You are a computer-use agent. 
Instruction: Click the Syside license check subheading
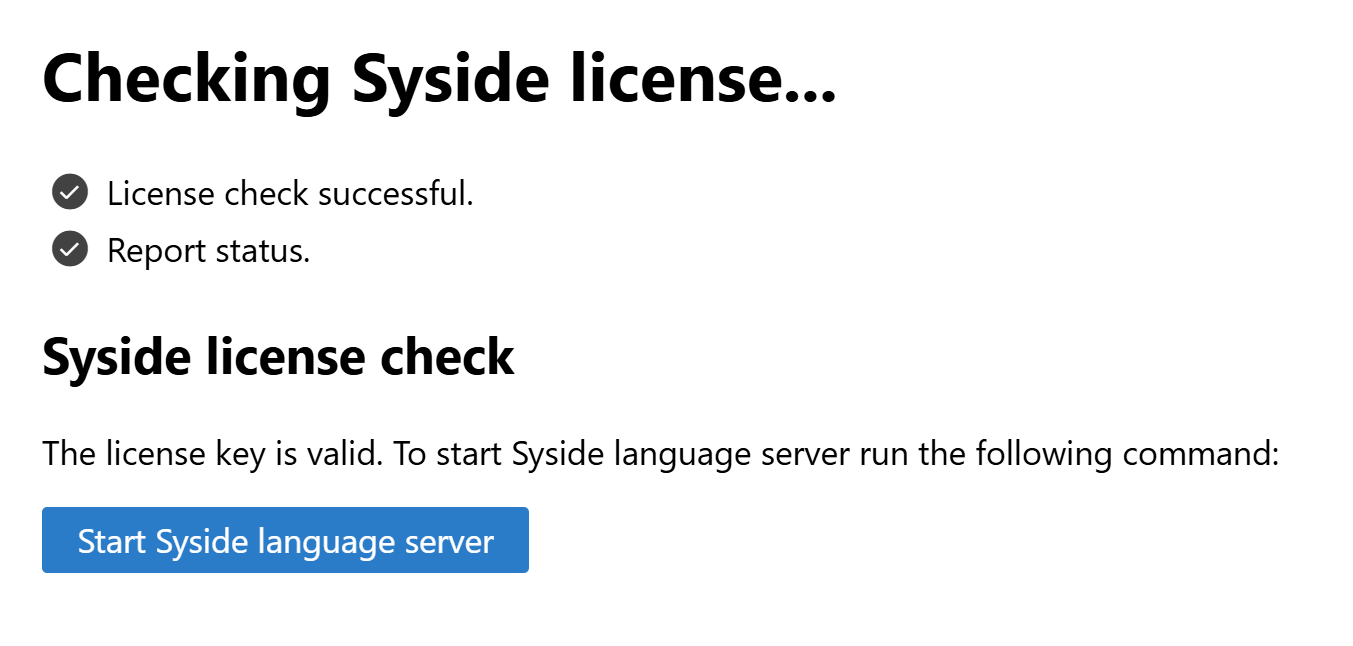tap(278, 357)
